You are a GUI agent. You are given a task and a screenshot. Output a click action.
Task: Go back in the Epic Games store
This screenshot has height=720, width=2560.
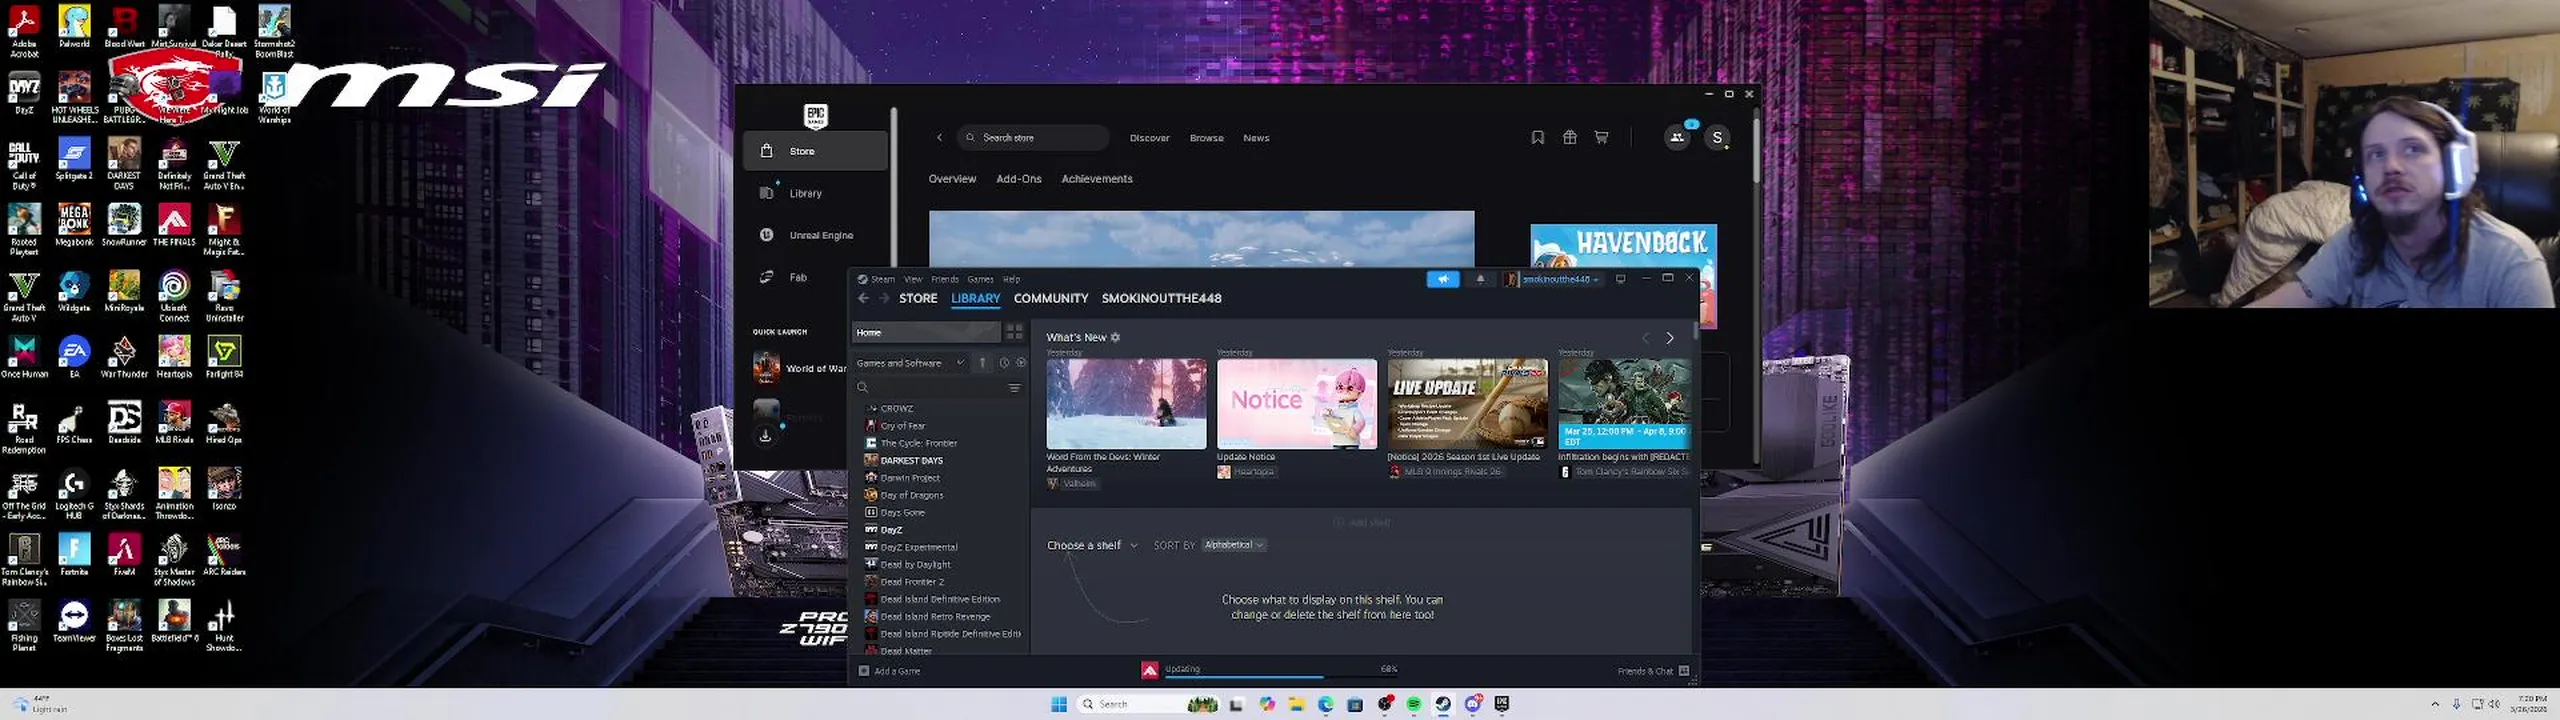coord(939,138)
